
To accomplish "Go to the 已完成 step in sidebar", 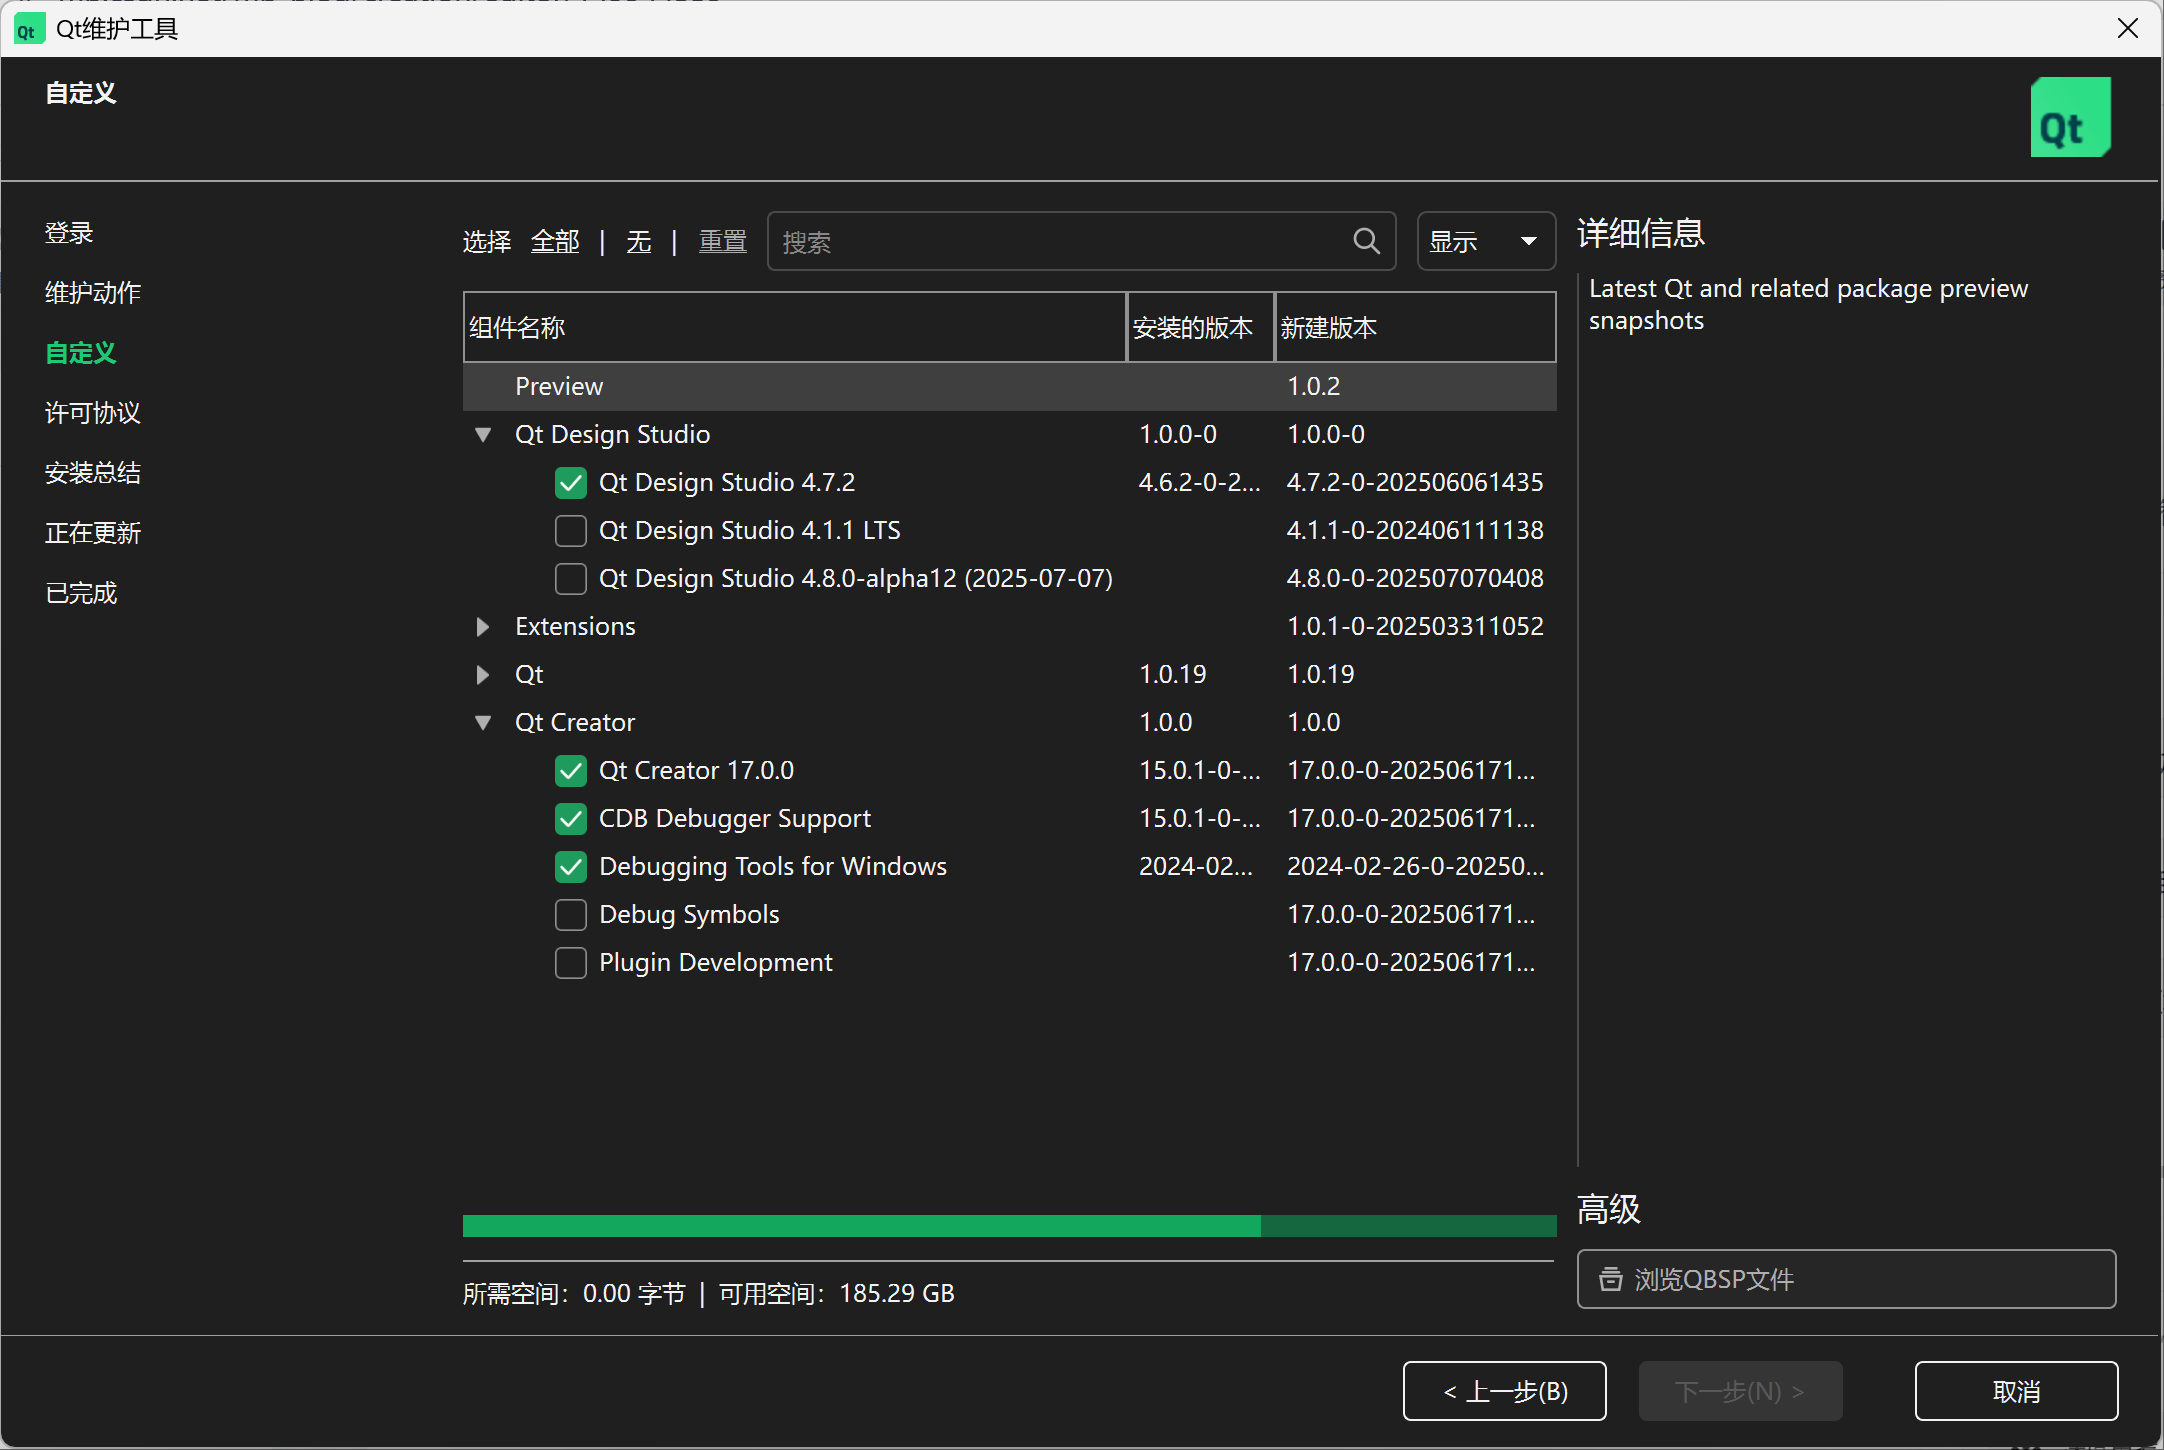I will (81, 593).
